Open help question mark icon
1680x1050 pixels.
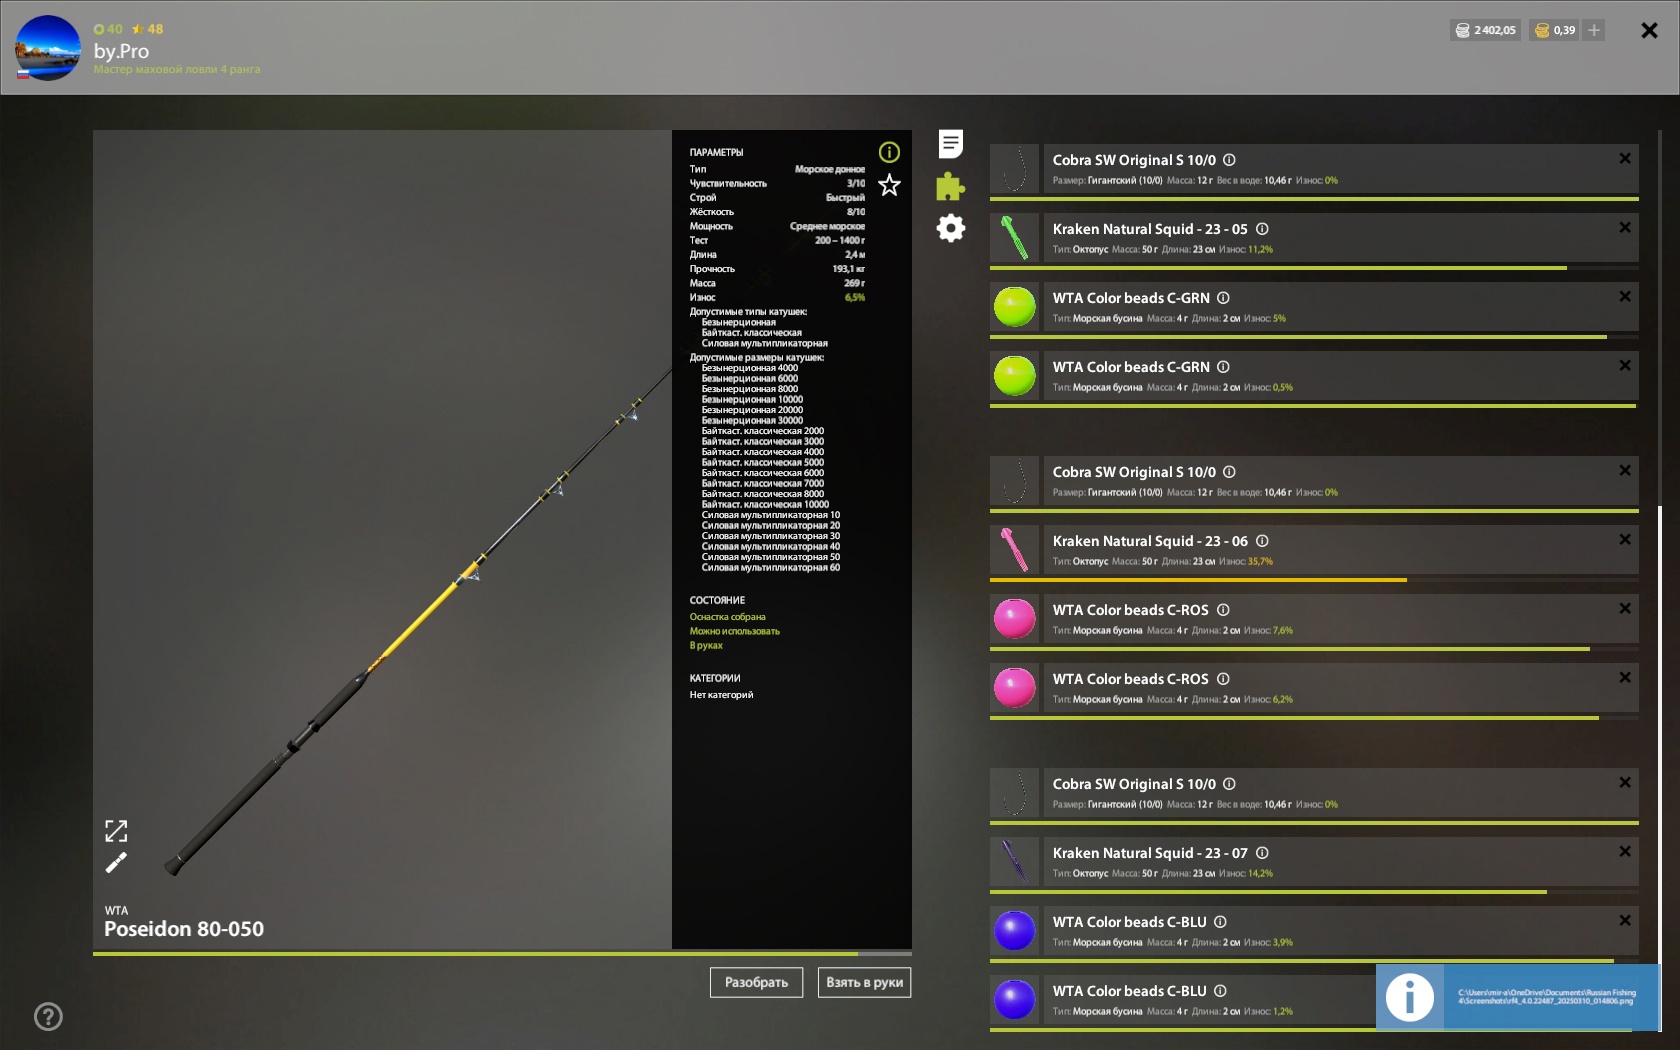click(48, 1017)
